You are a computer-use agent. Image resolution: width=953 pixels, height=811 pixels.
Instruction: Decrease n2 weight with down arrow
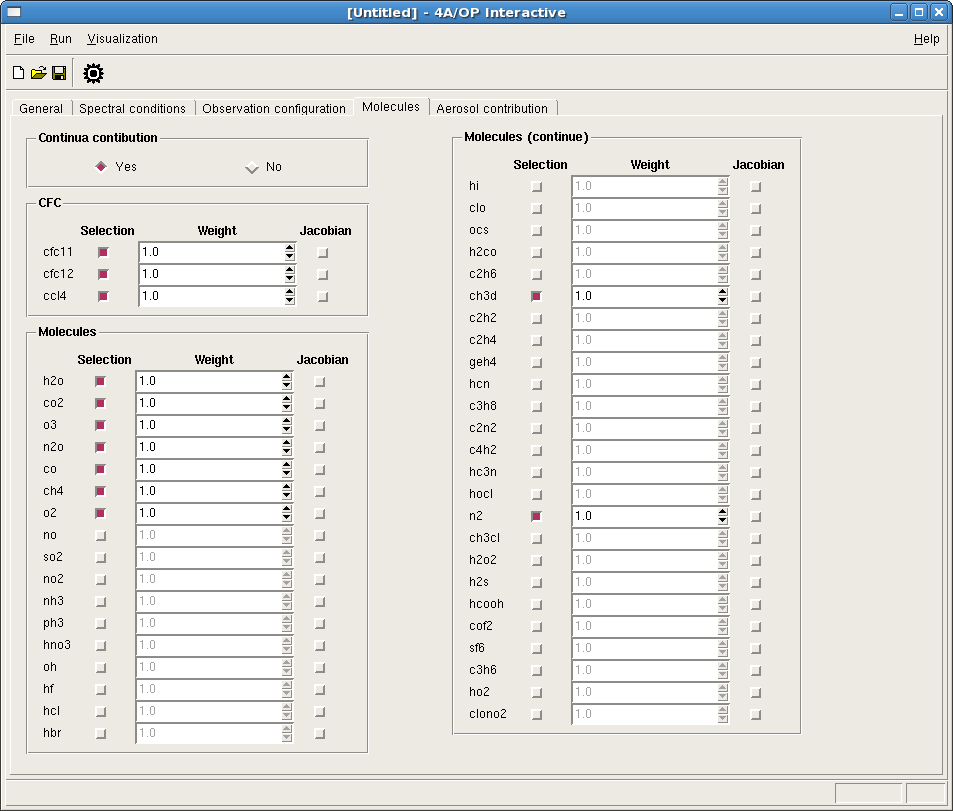tap(722, 520)
